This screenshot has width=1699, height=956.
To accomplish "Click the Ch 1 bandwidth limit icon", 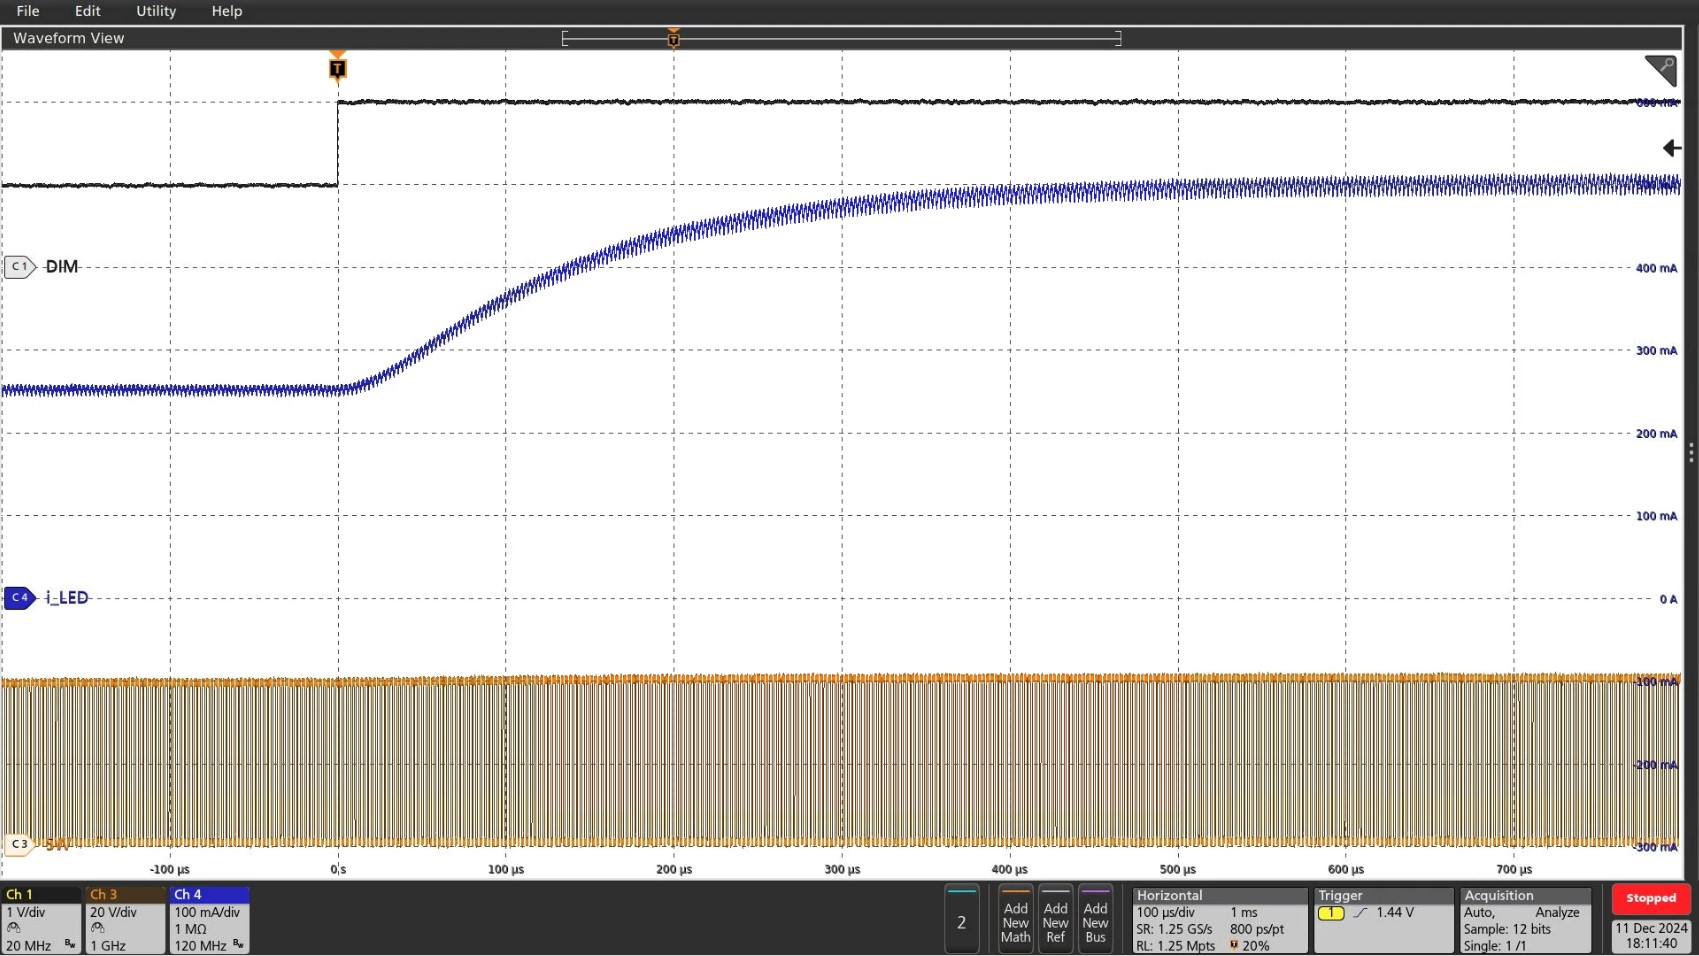I will pos(70,944).
